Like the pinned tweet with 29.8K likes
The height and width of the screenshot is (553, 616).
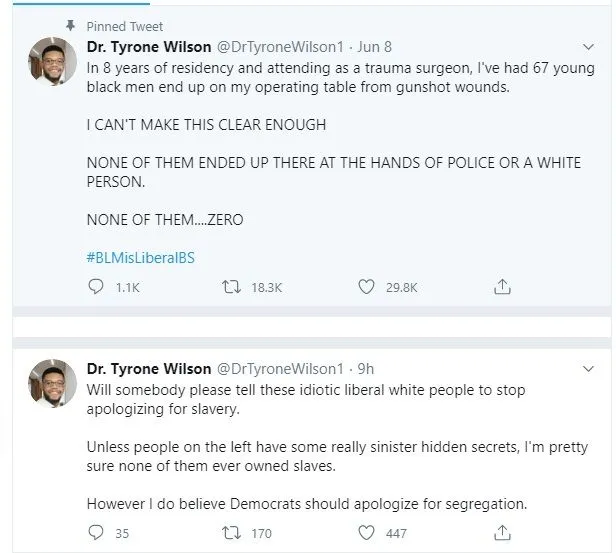366,287
